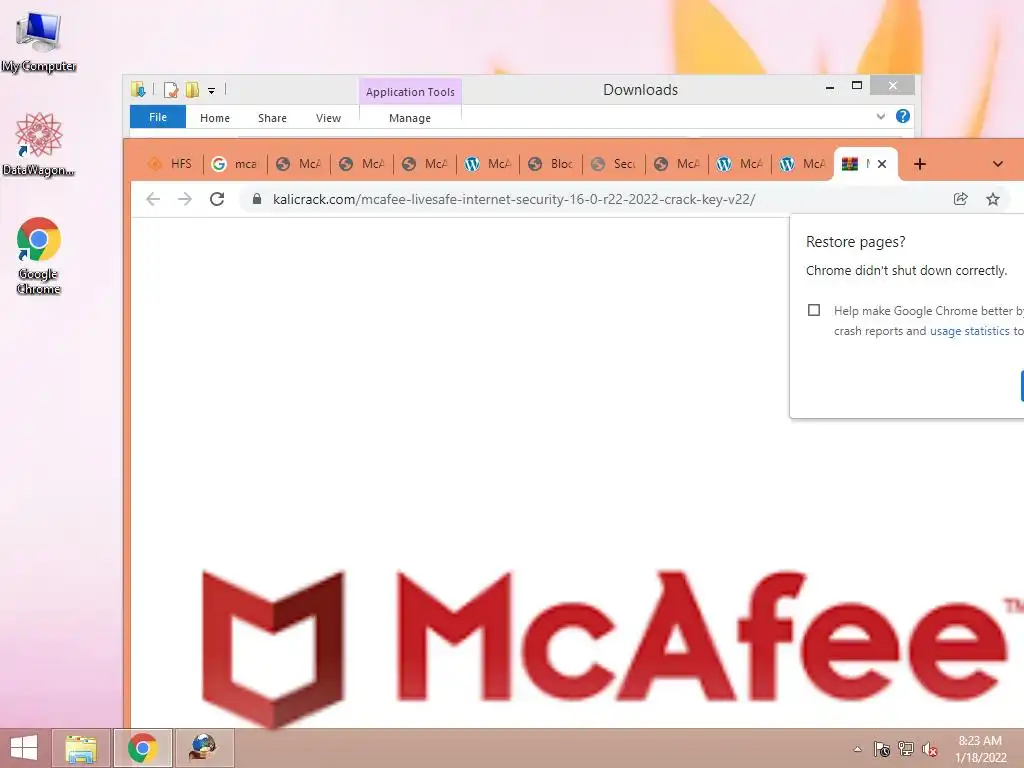Minimize the Downloads window
1024x768 pixels.
[830, 86]
